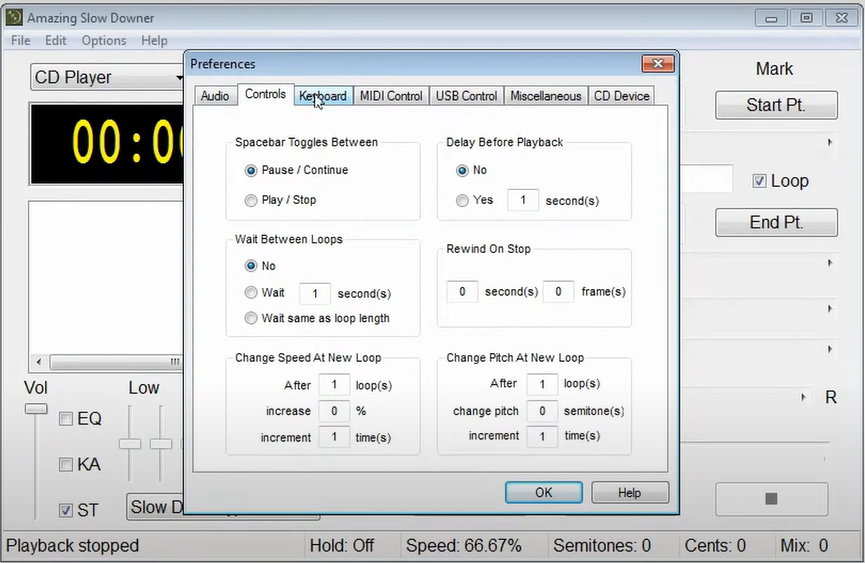Click the track list horizontal scrollbar
This screenshot has height=563, width=865.
click(x=115, y=362)
